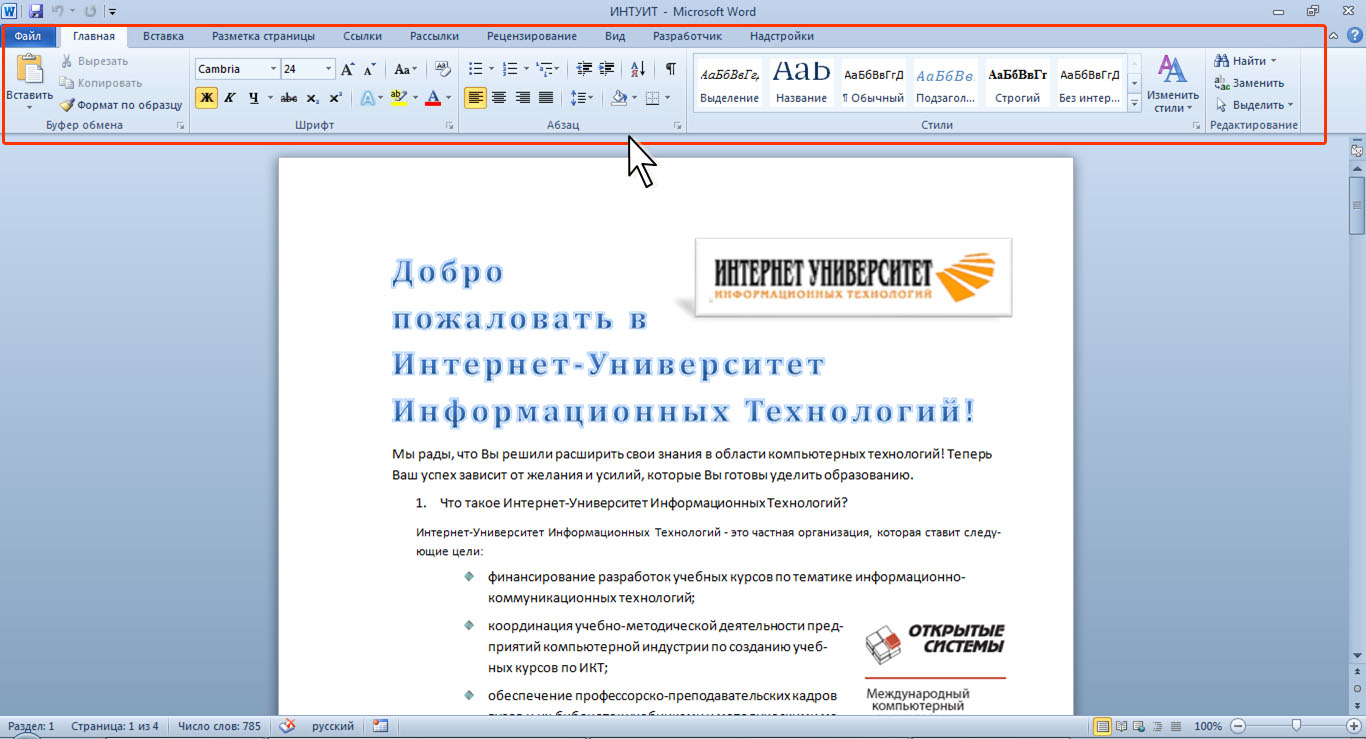Click the vertical scrollbar thumb
This screenshot has height=739, width=1366.
[x=1357, y=206]
